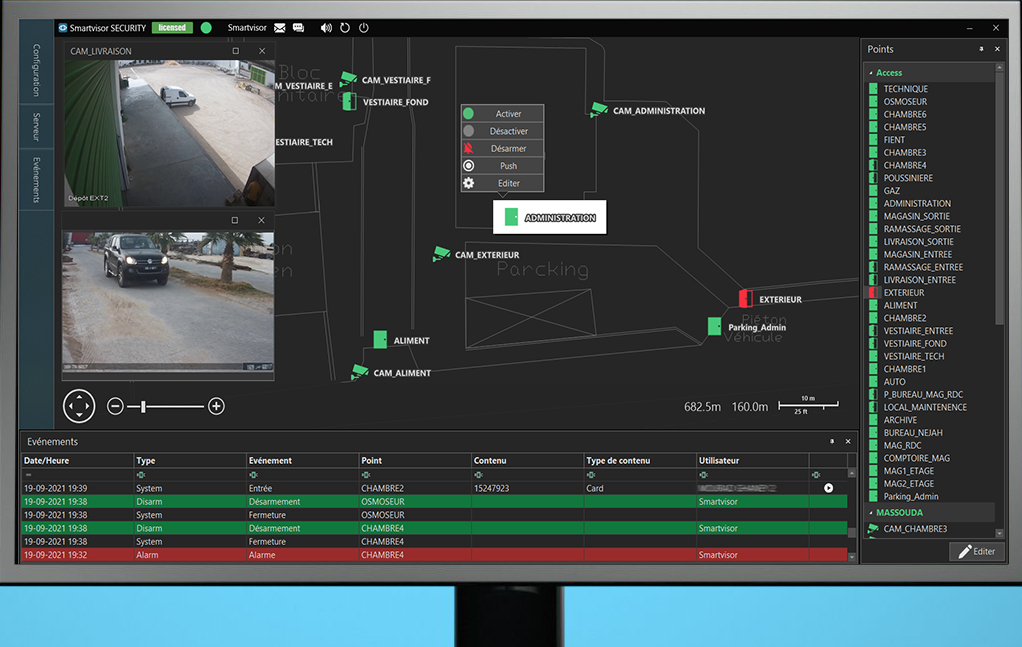Screen dimensions: 1022x647
Task: Click the power icon in top bar
Action: pos(363,28)
